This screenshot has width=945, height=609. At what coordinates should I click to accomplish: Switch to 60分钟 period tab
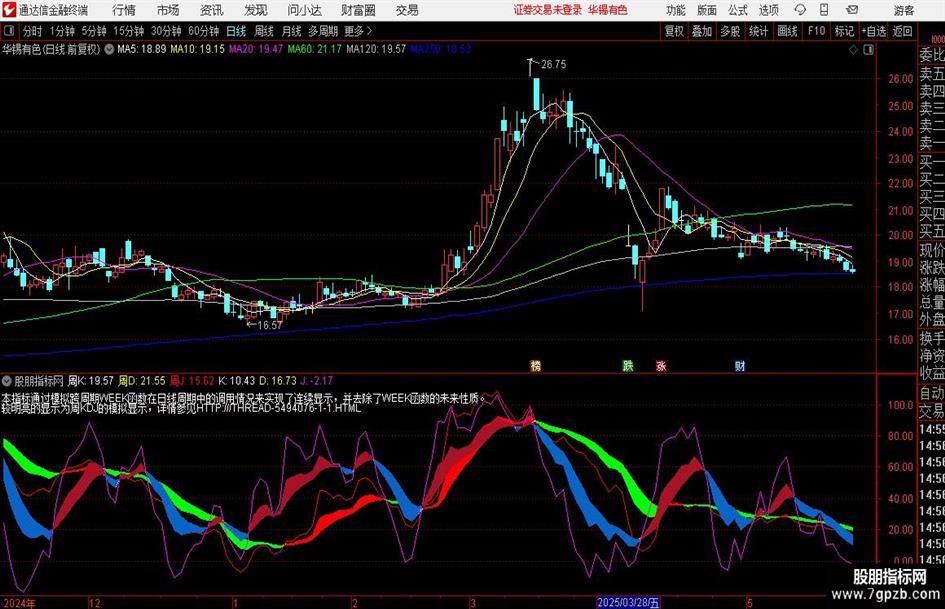(203, 31)
